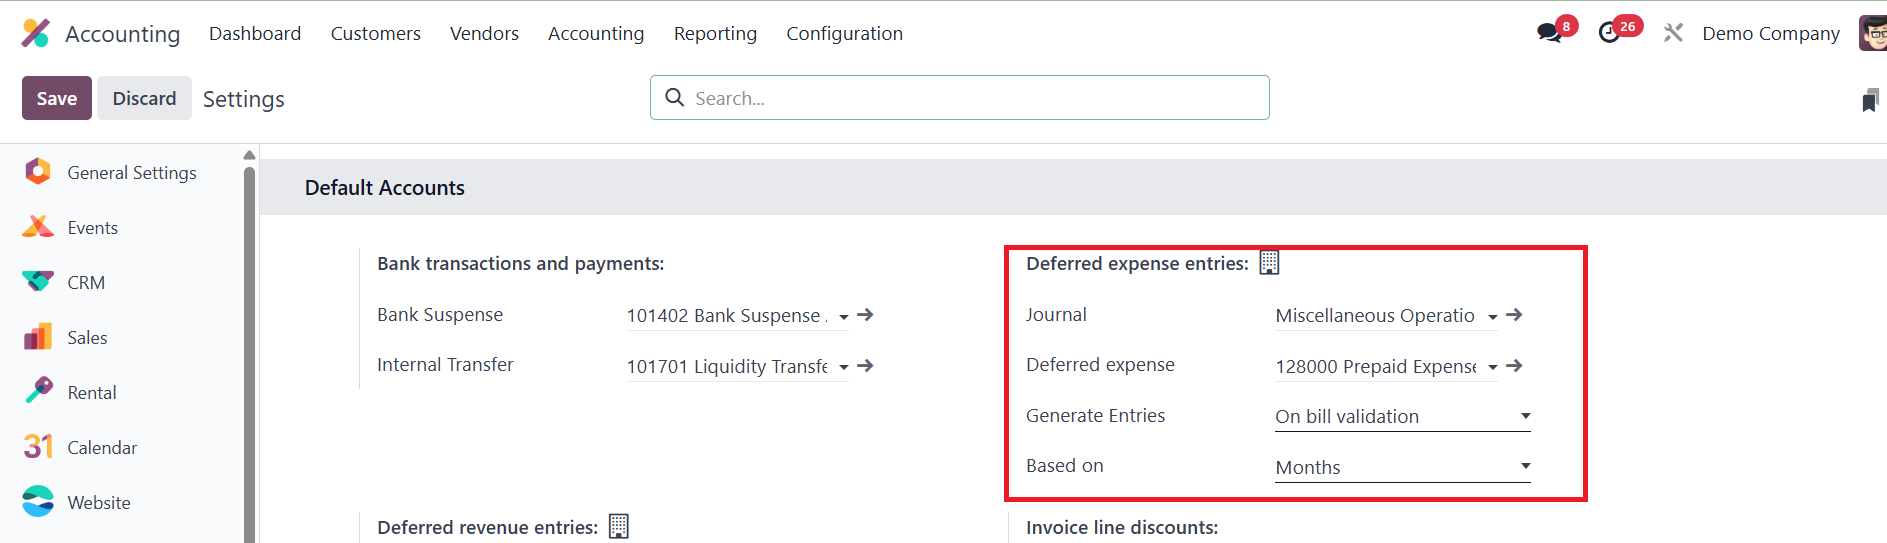
Task: Open the Deferred expense account external link arrow
Action: pyautogui.click(x=1515, y=366)
